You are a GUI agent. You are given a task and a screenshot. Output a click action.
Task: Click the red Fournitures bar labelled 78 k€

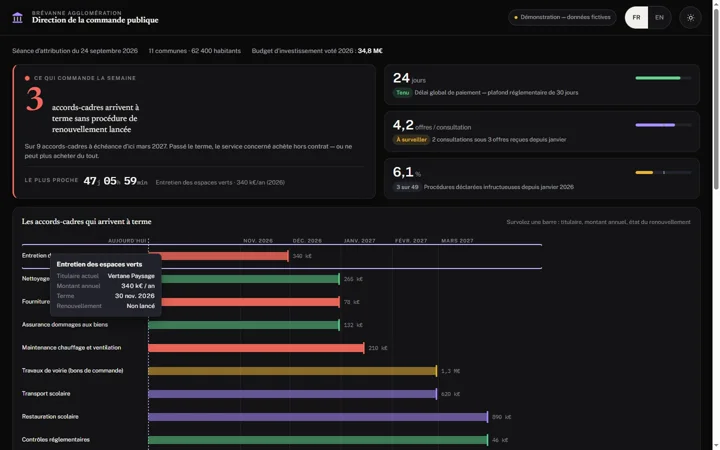tap(250, 302)
